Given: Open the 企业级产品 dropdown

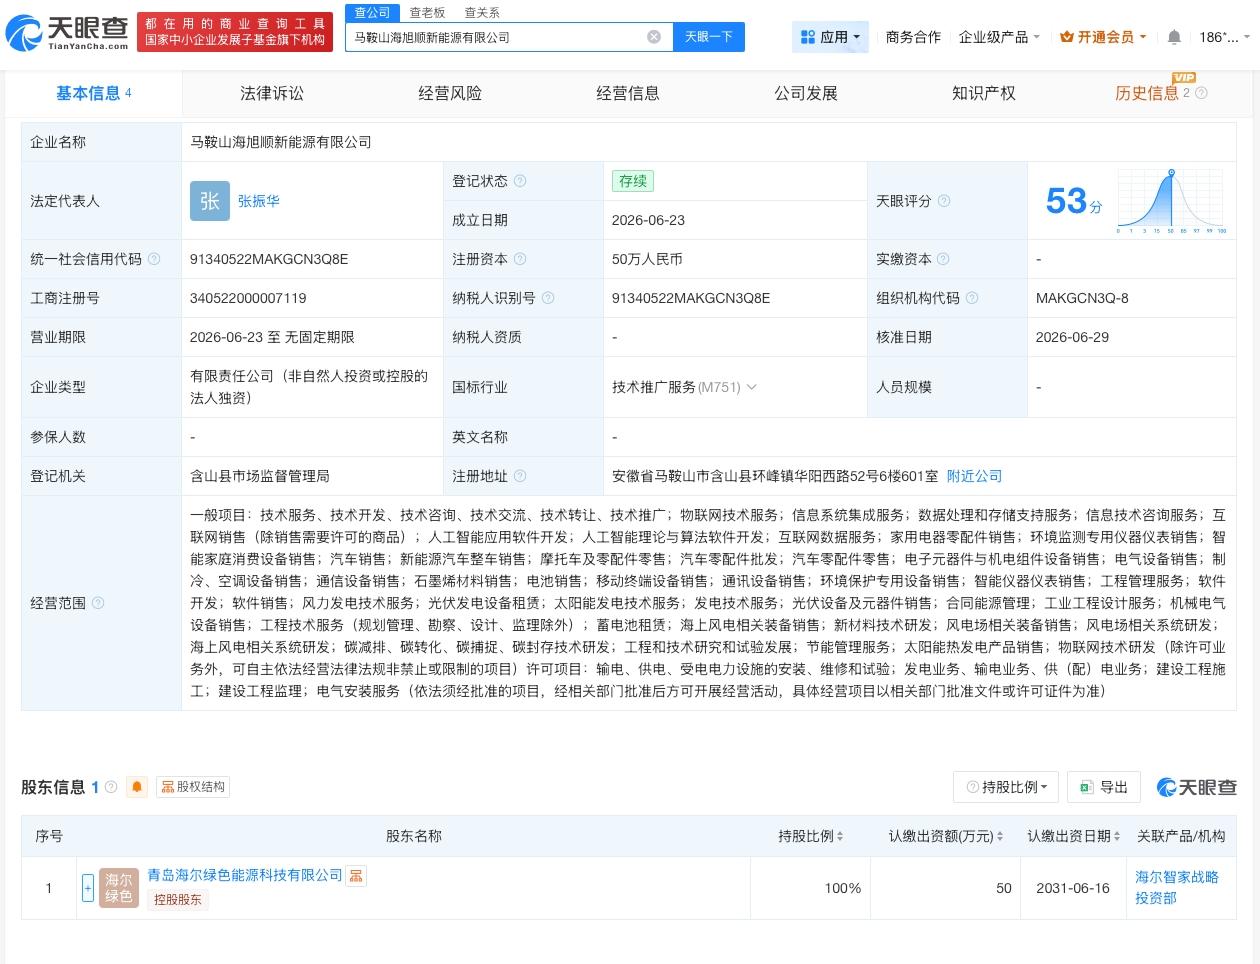Looking at the screenshot, I should (x=999, y=37).
